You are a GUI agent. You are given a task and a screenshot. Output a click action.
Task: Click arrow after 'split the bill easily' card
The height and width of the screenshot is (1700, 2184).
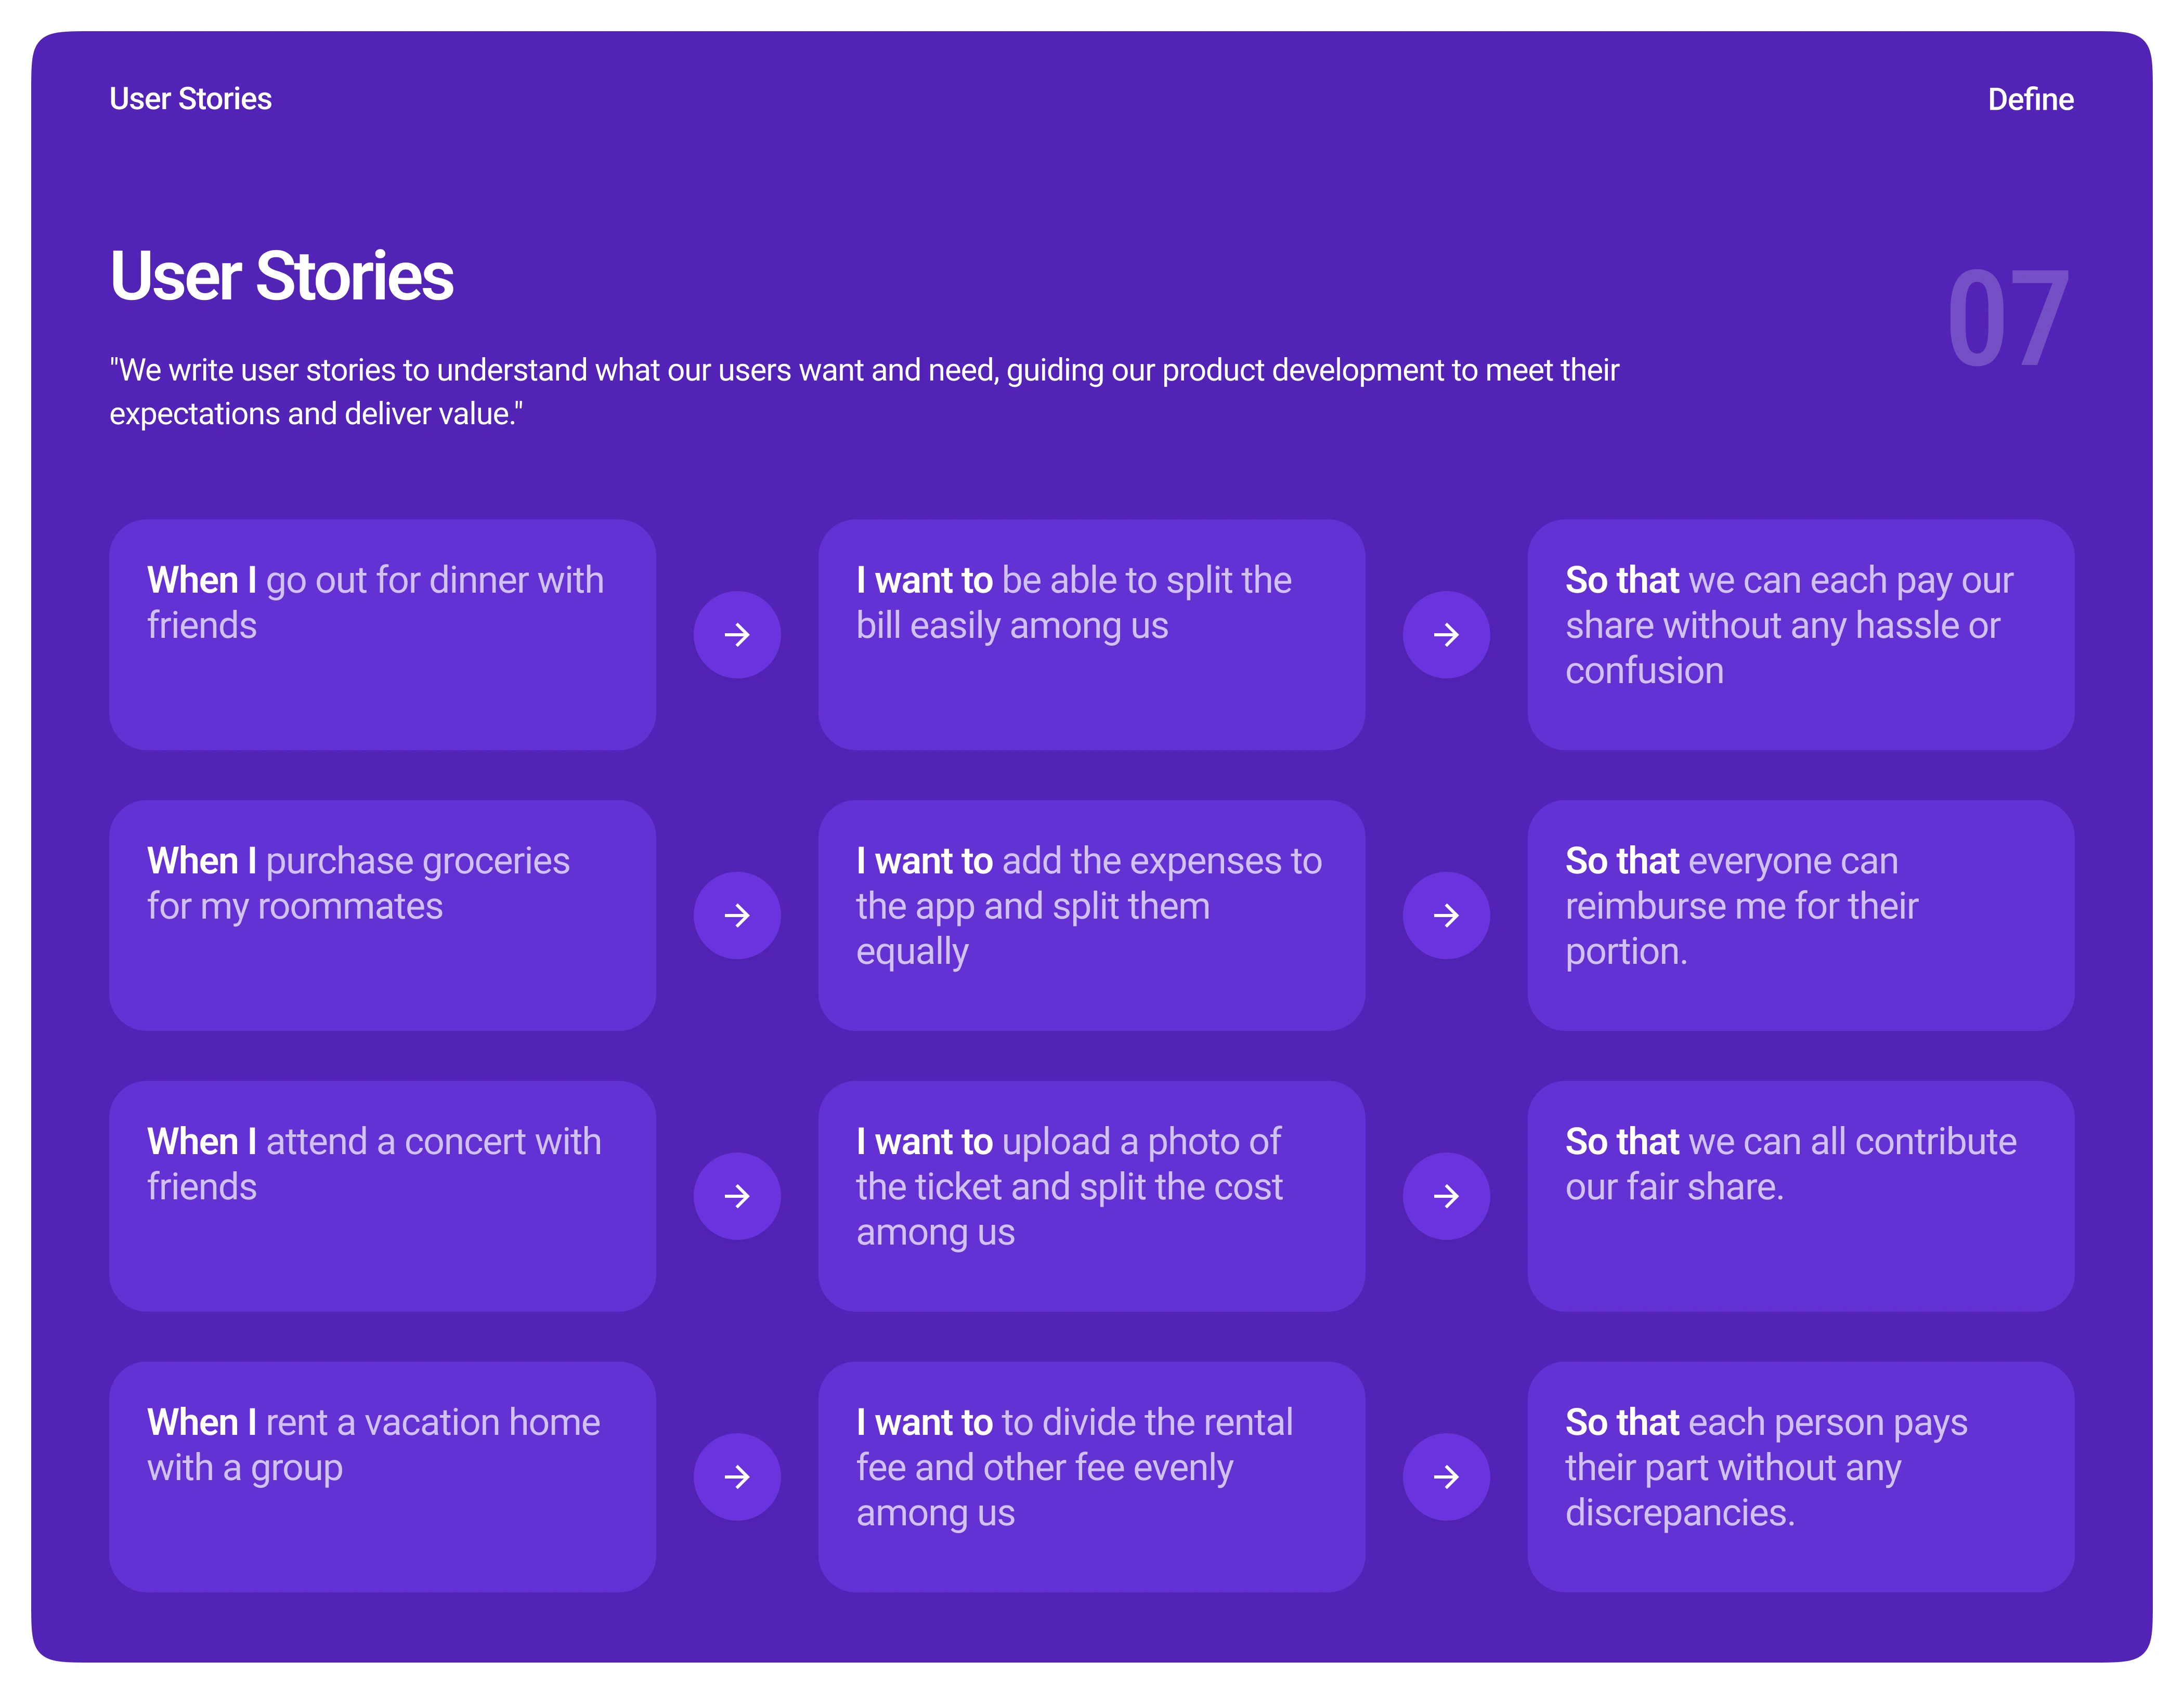[x=1446, y=635]
